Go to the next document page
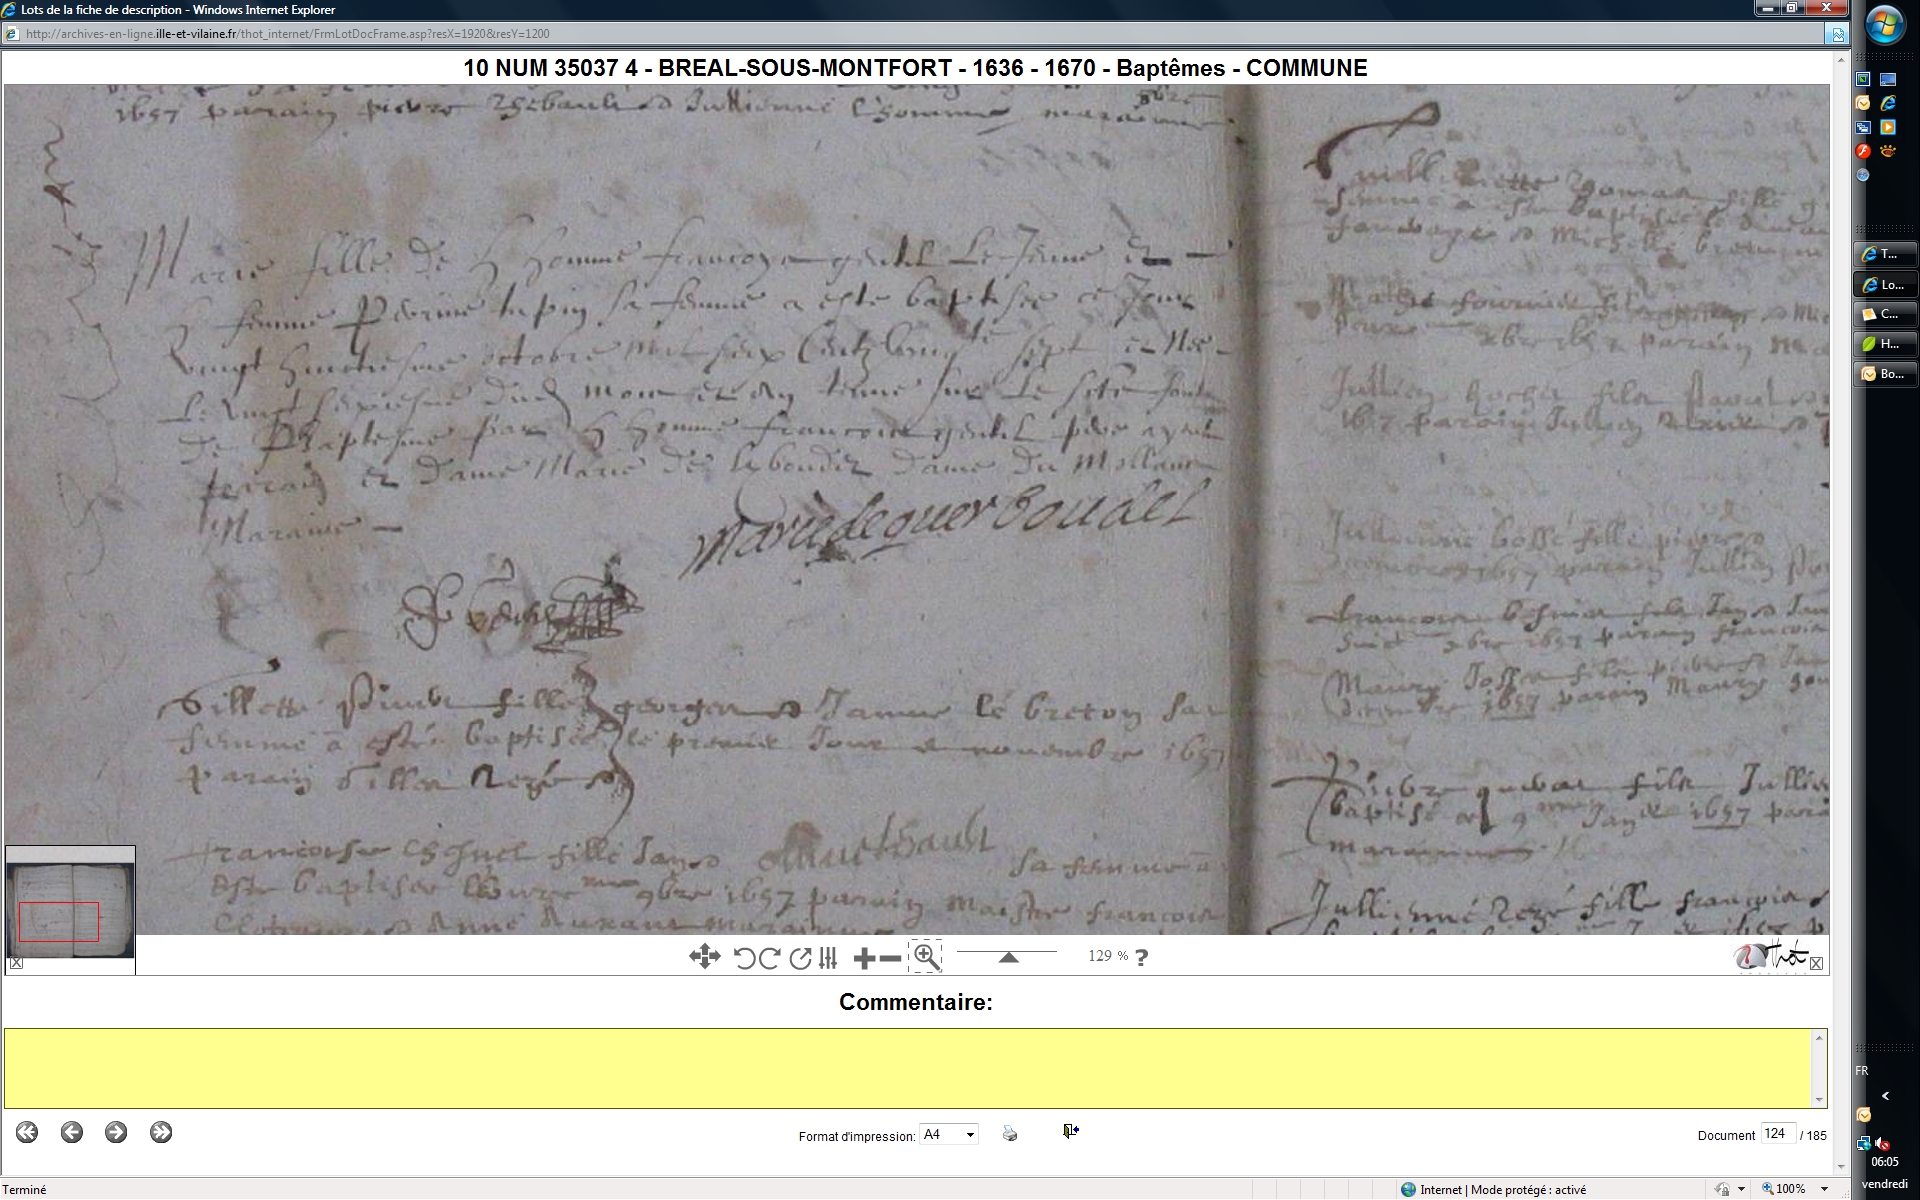Image resolution: width=1920 pixels, height=1200 pixels. [116, 1132]
